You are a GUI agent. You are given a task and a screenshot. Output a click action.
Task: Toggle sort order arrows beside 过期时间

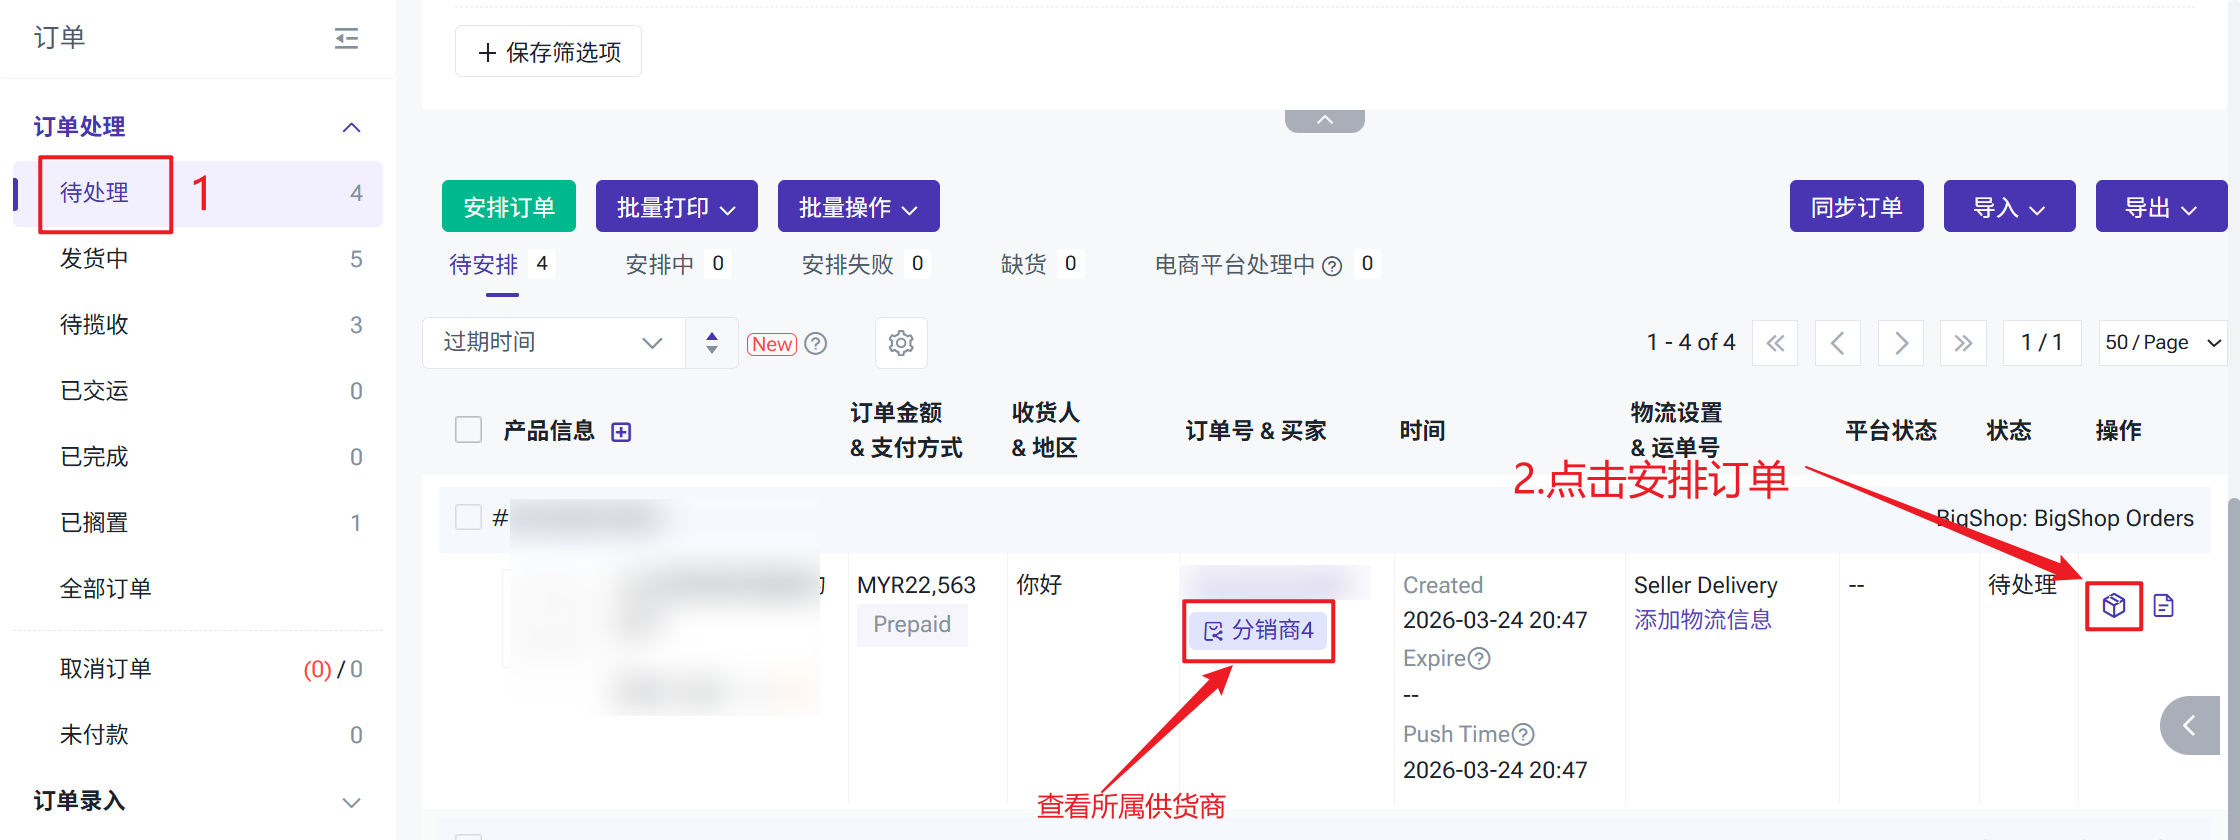[712, 343]
